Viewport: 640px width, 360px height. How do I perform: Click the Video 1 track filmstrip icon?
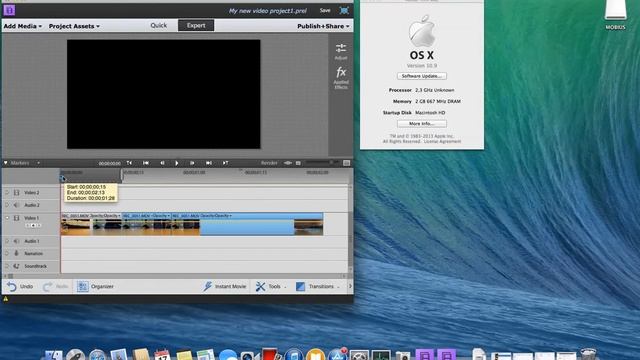pyautogui.click(x=17, y=218)
